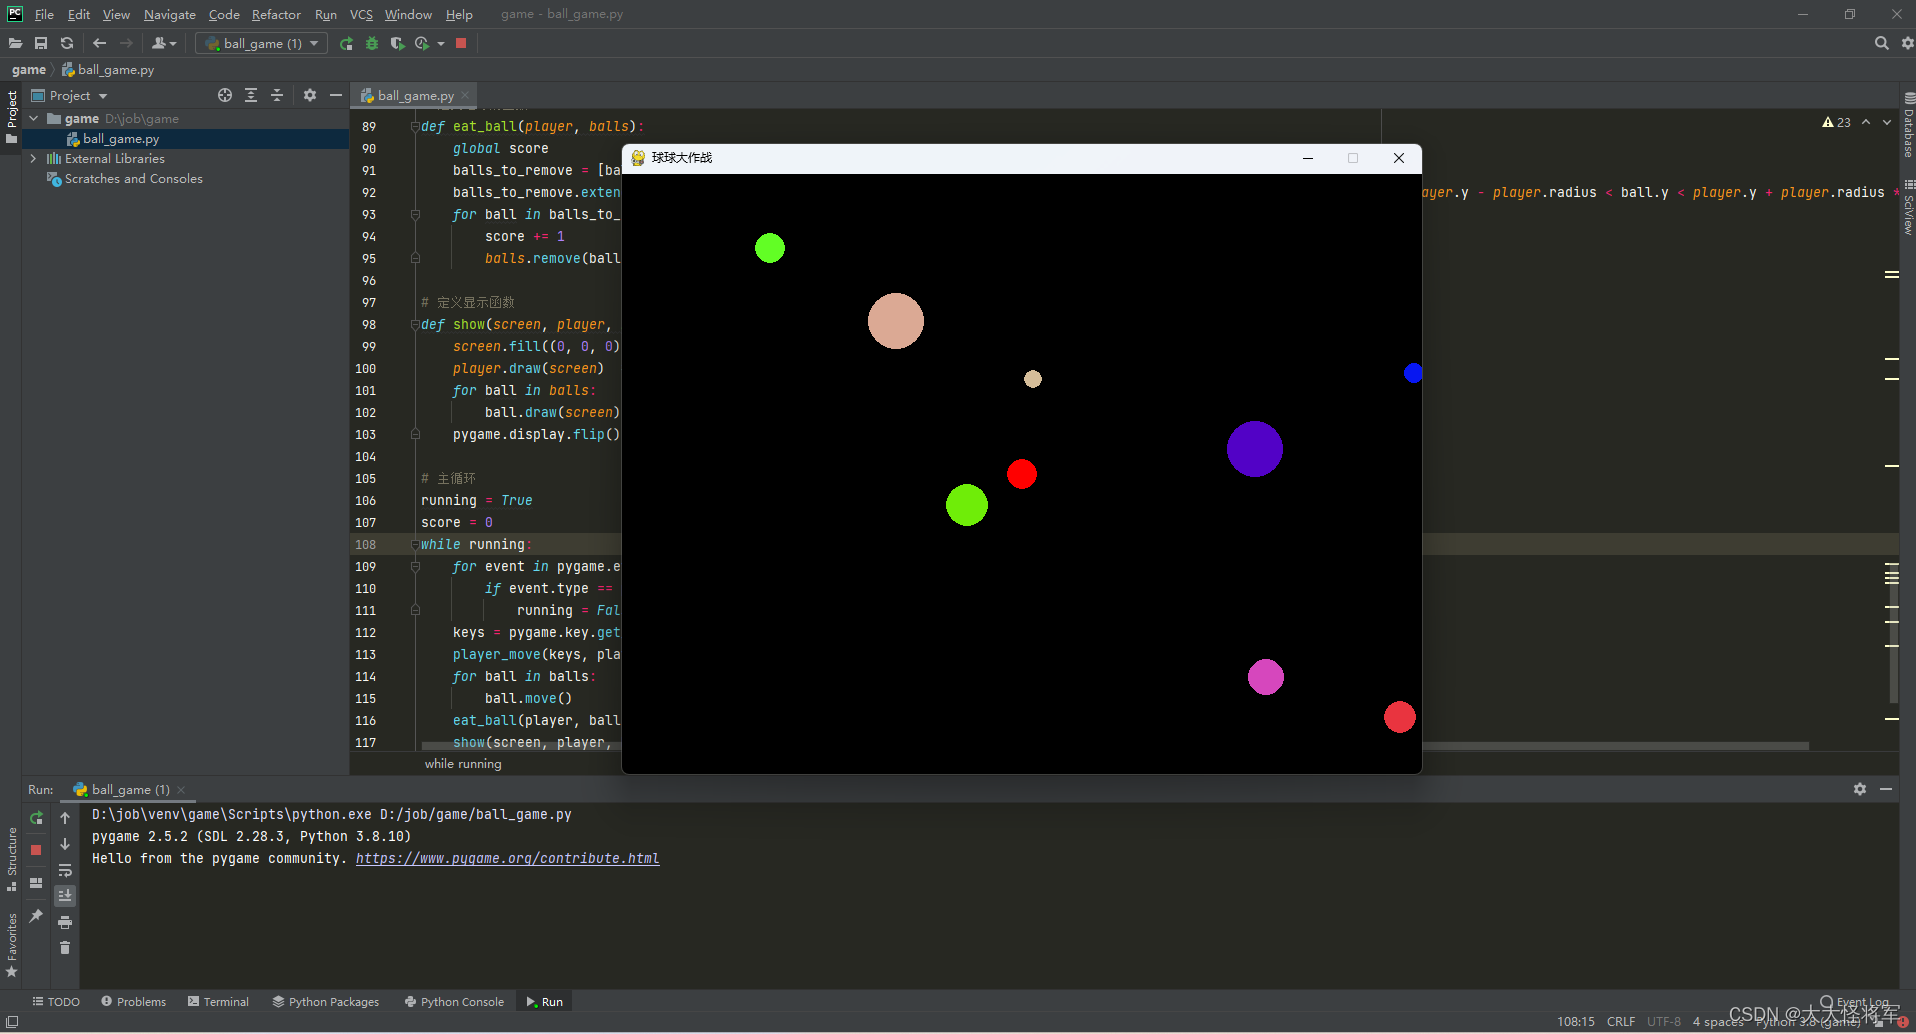Screen dimensions: 1916x1034
Task: Open the user account icon dropdown in toolbar
Action: coord(164,43)
